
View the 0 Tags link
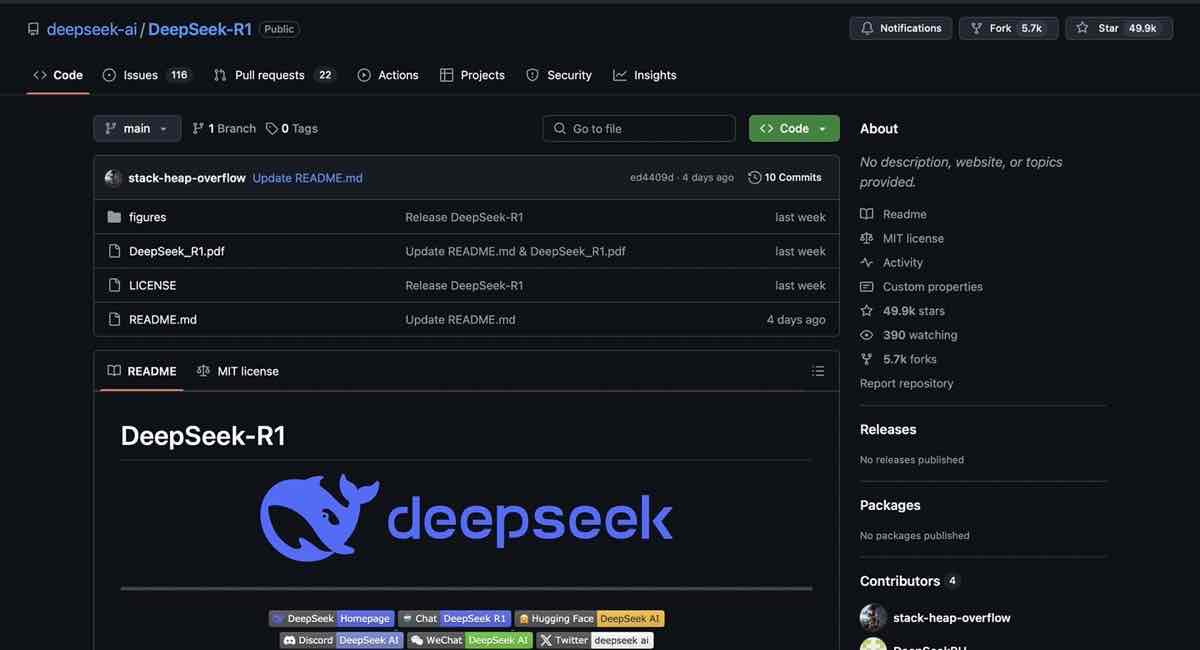click(292, 128)
